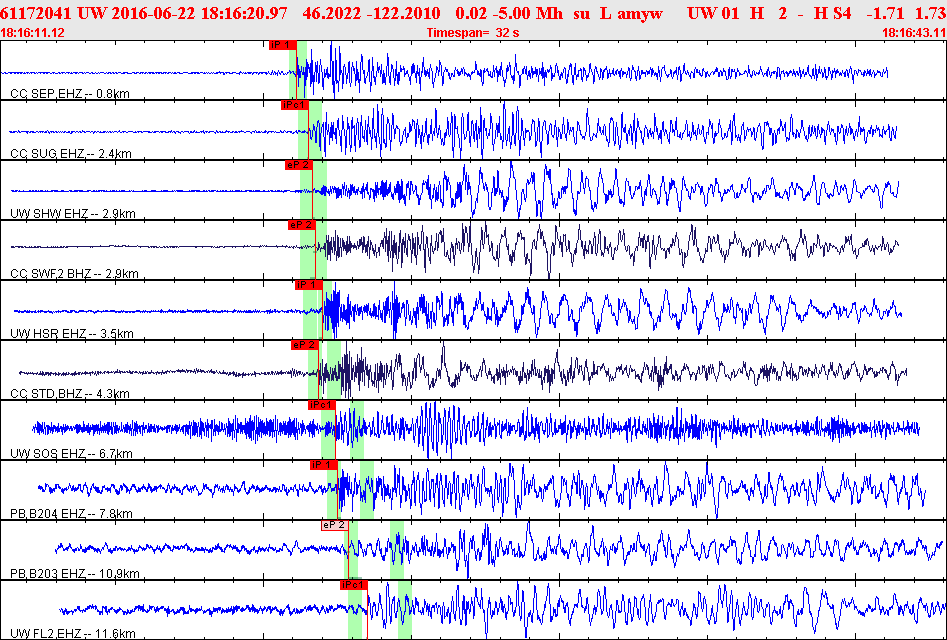Select the UW SHW EHZ station label
This screenshot has height=640, width=947.
(x=72, y=214)
